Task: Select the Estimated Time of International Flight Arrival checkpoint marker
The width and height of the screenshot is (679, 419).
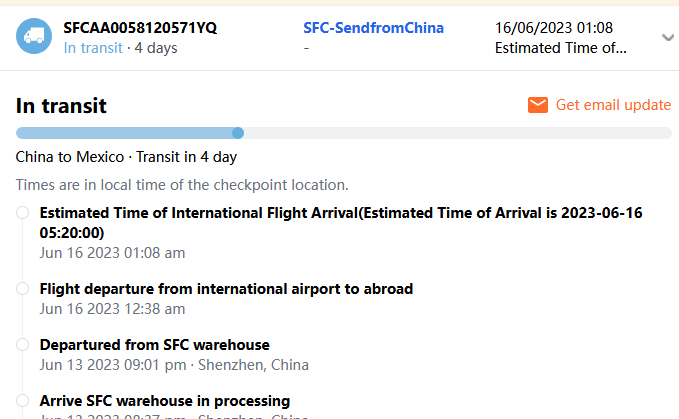Action: click(23, 212)
